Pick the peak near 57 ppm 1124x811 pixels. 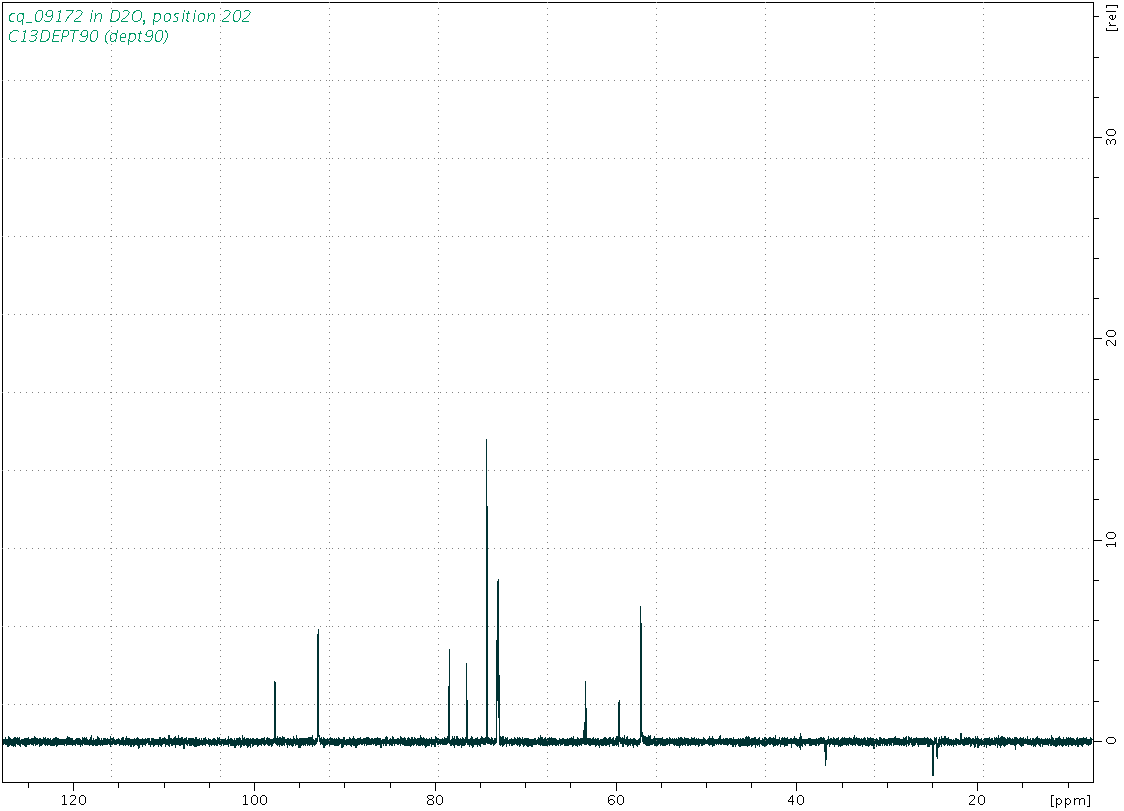coord(640,673)
